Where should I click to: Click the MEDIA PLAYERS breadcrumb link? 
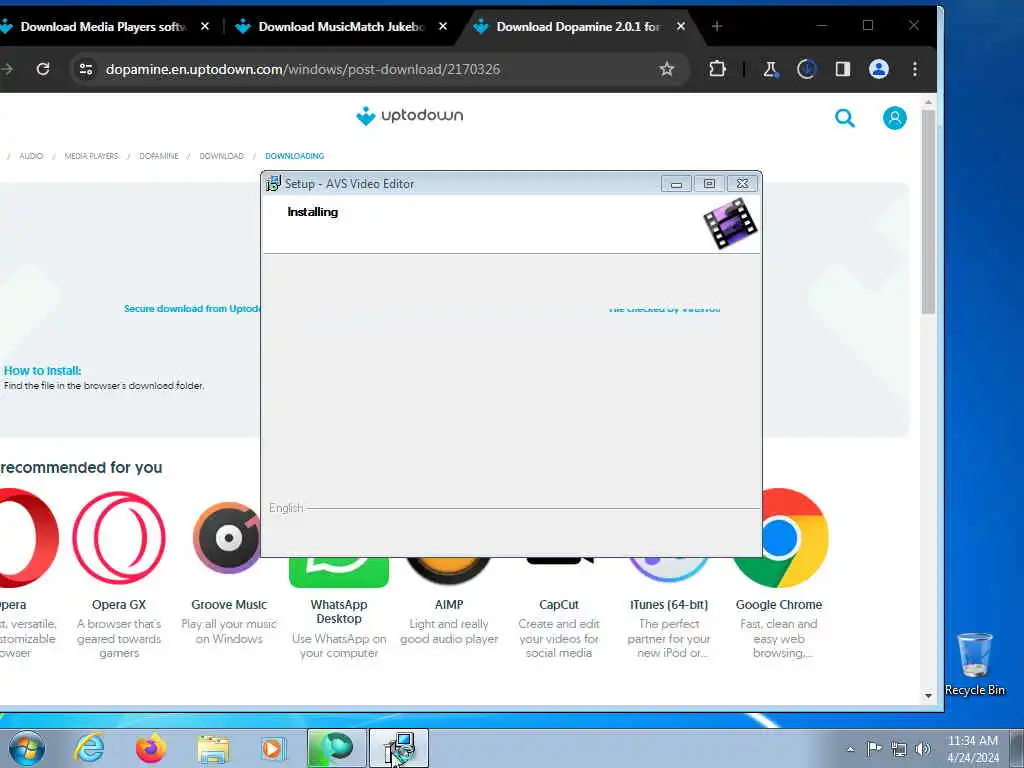(x=91, y=156)
